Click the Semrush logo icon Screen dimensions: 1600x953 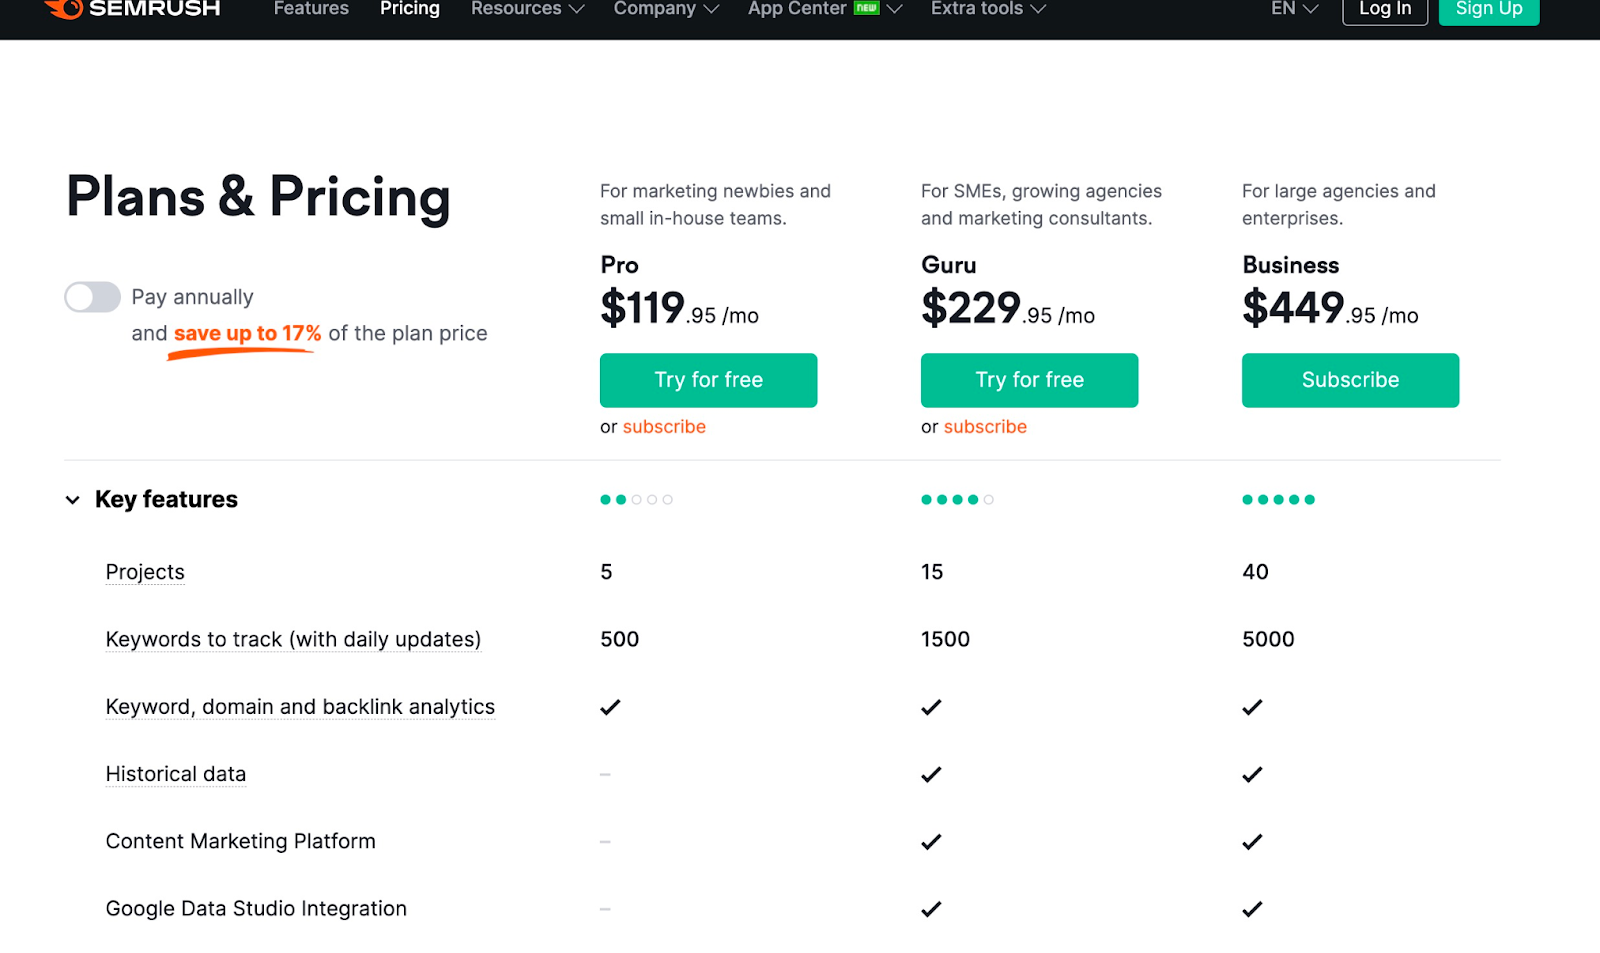pyautogui.click(x=64, y=9)
